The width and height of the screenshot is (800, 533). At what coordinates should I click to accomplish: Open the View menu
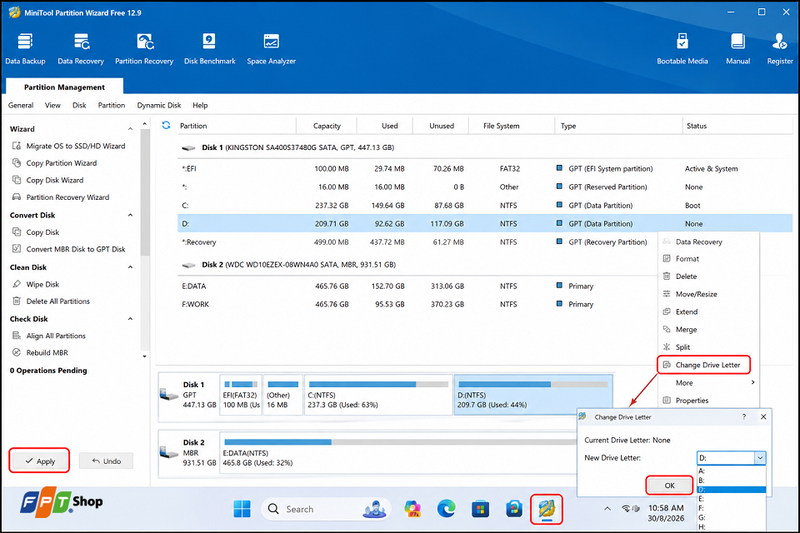pyautogui.click(x=53, y=105)
